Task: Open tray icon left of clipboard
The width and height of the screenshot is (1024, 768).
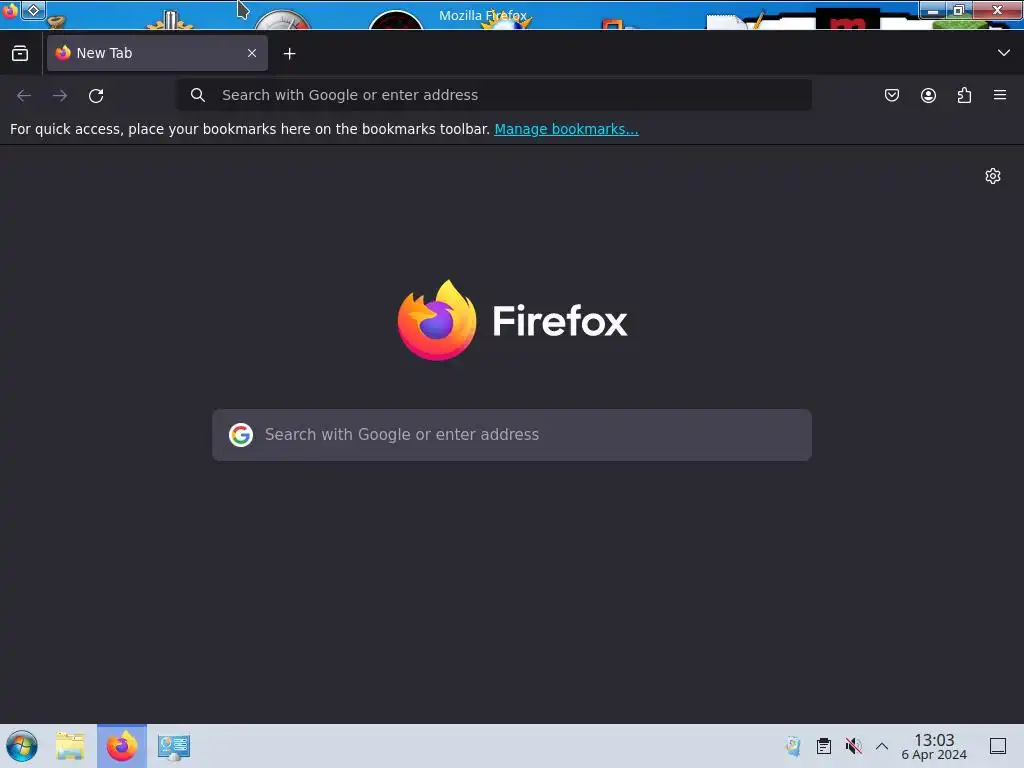Action: click(793, 746)
